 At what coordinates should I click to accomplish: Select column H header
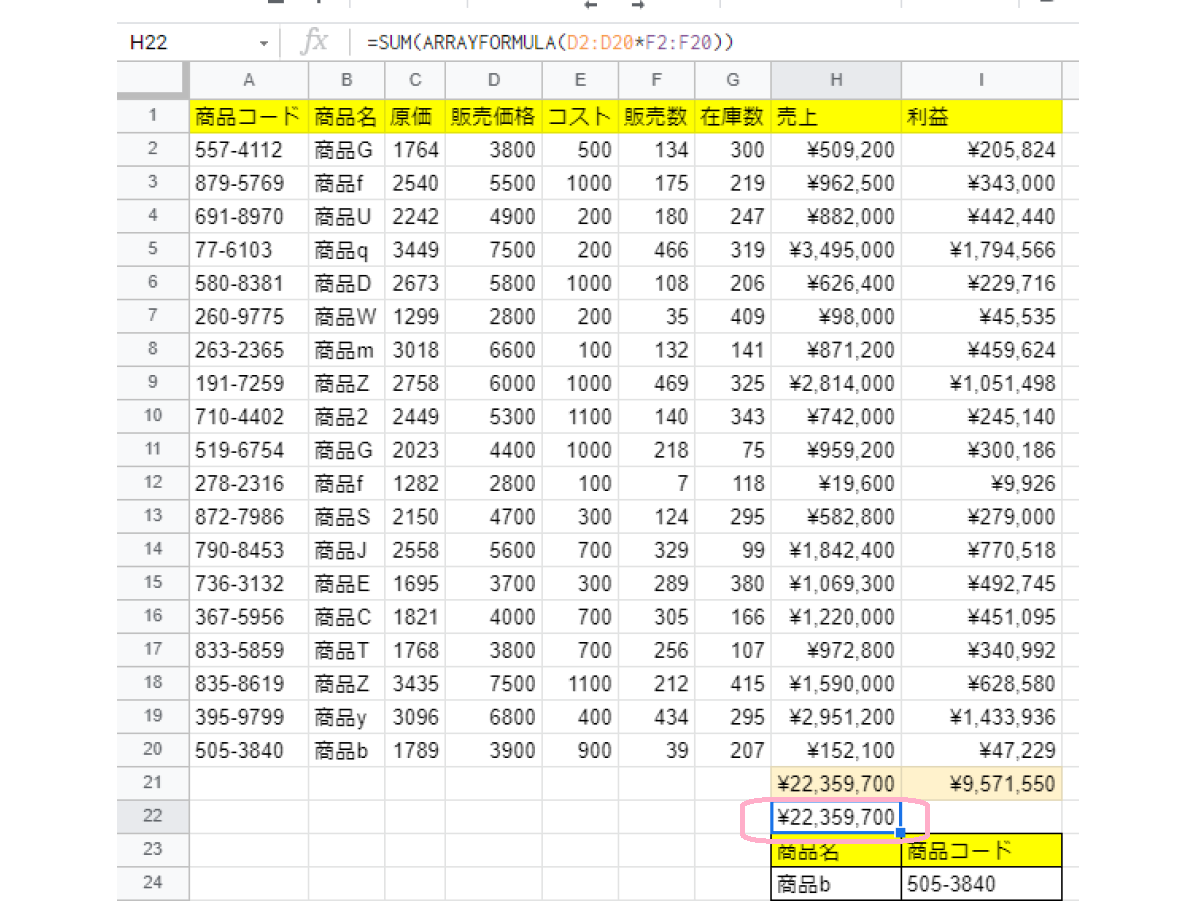(x=836, y=80)
